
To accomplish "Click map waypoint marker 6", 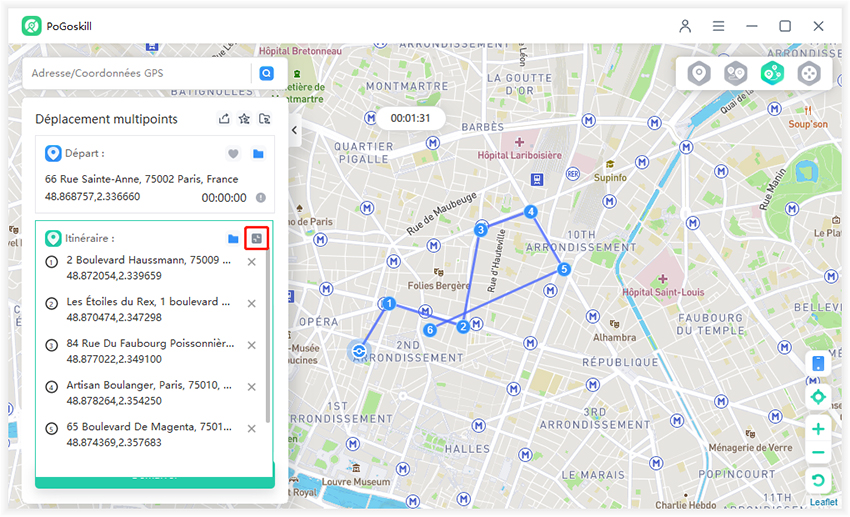I will click(x=430, y=329).
